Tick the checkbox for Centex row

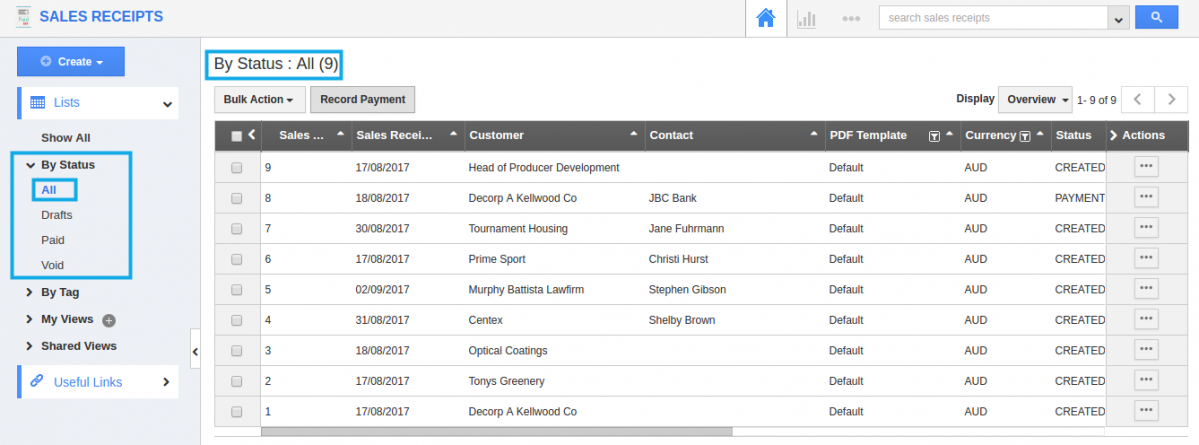tap(237, 320)
